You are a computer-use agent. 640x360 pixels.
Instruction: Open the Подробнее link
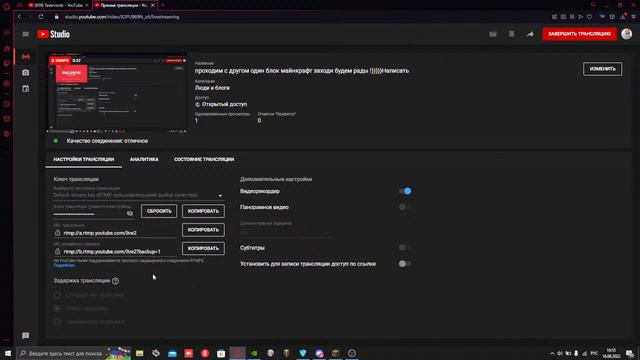[64, 265]
